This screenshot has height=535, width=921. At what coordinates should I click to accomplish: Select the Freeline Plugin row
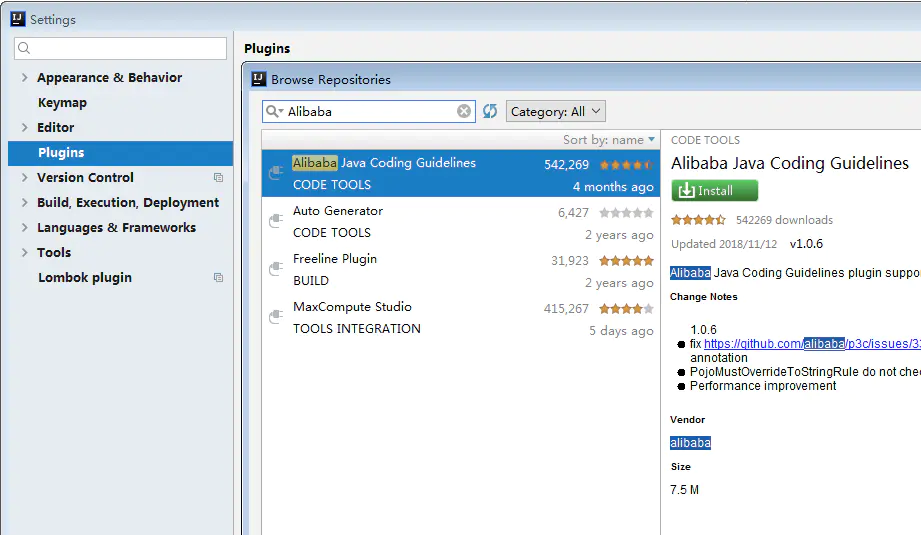(x=461, y=270)
